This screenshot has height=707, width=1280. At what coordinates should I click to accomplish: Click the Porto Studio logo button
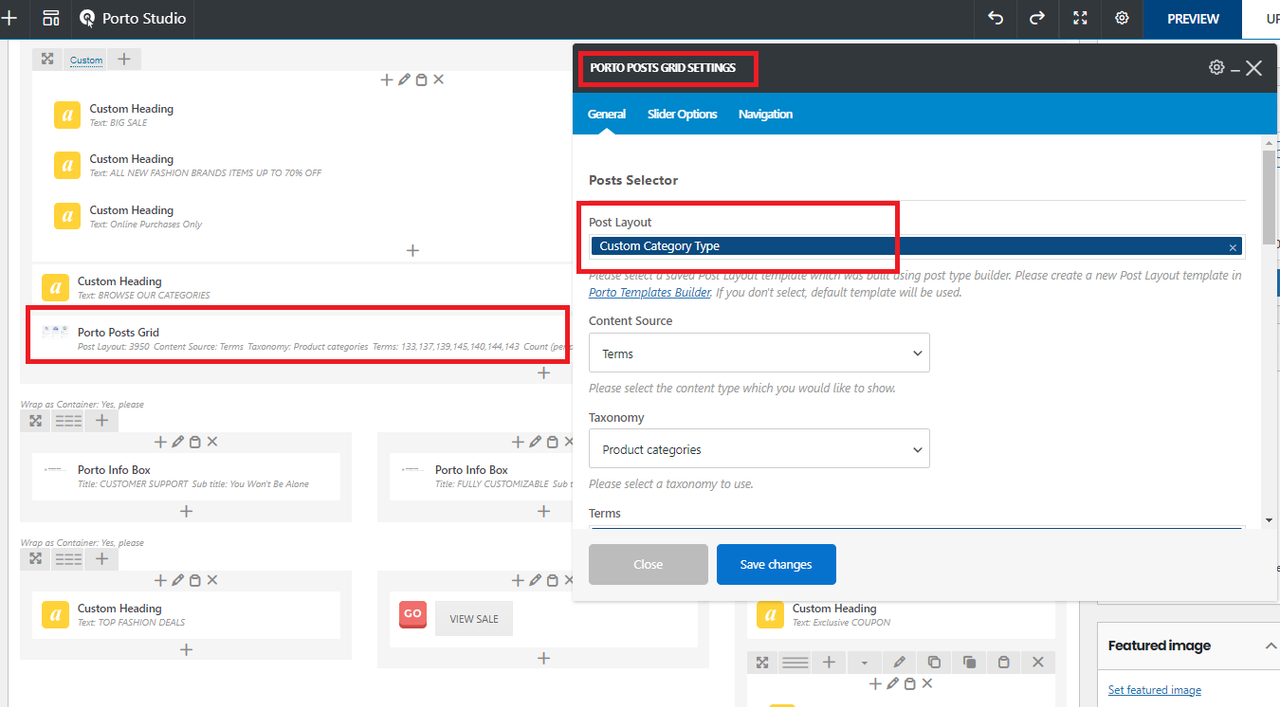(132, 18)
